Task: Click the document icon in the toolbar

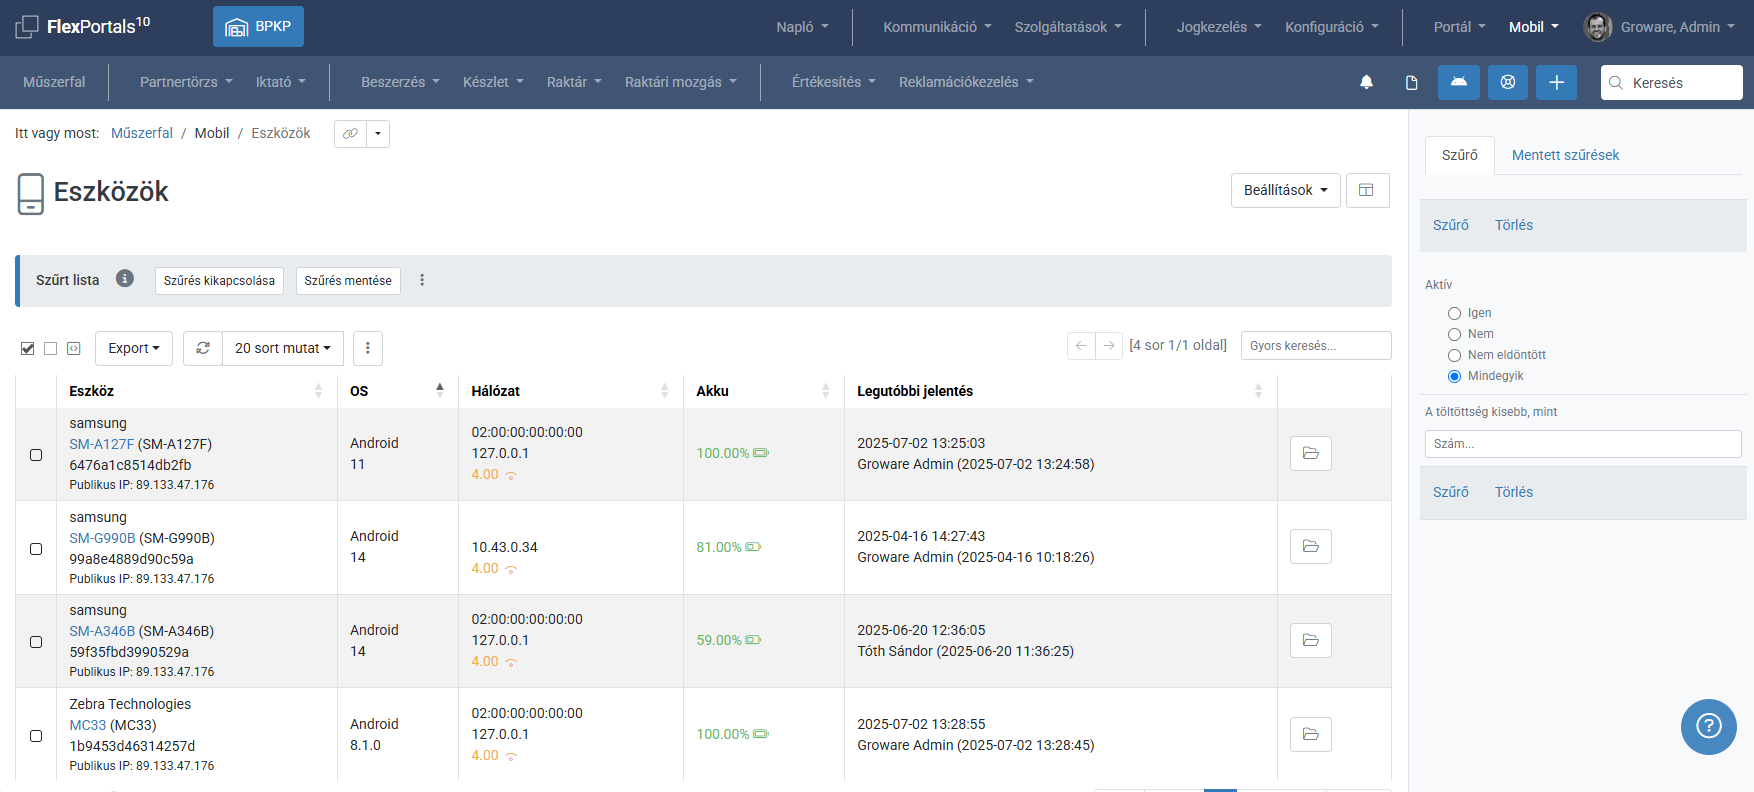Action: [1412, 82]
